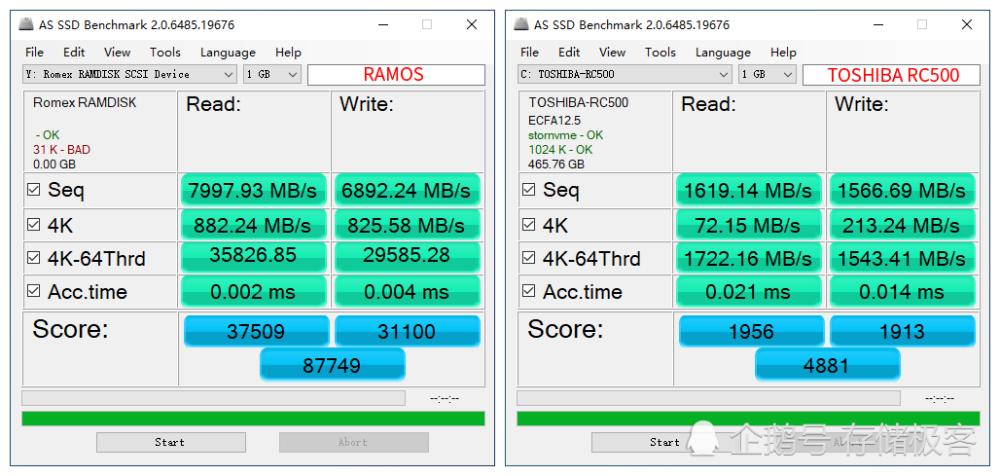Toggle the Acc.time checkbox in the TOSHIBA window

[529, 291]
